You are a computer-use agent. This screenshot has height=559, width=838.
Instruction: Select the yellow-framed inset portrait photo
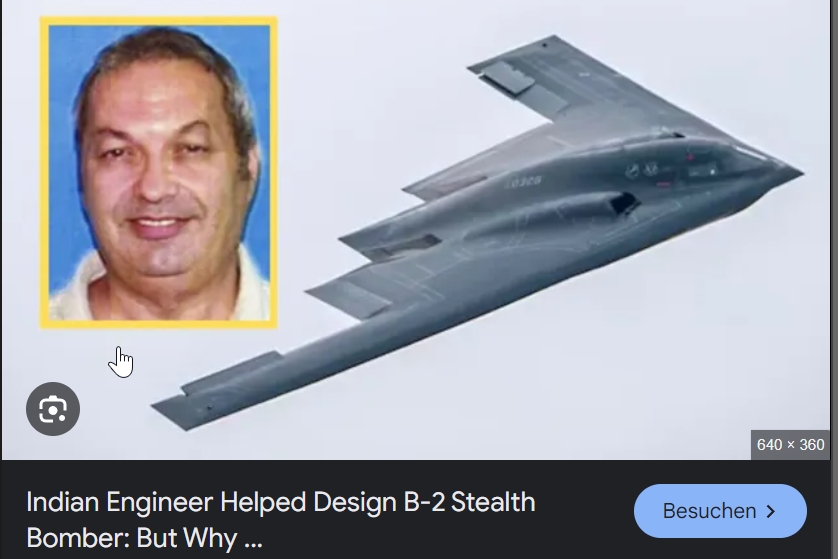(x=159, y=172)
